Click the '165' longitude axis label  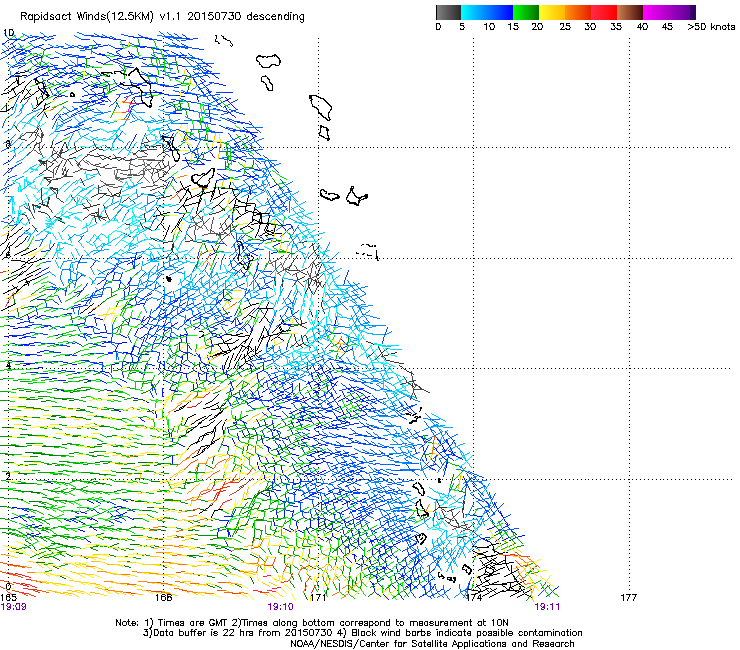[8, 598]
